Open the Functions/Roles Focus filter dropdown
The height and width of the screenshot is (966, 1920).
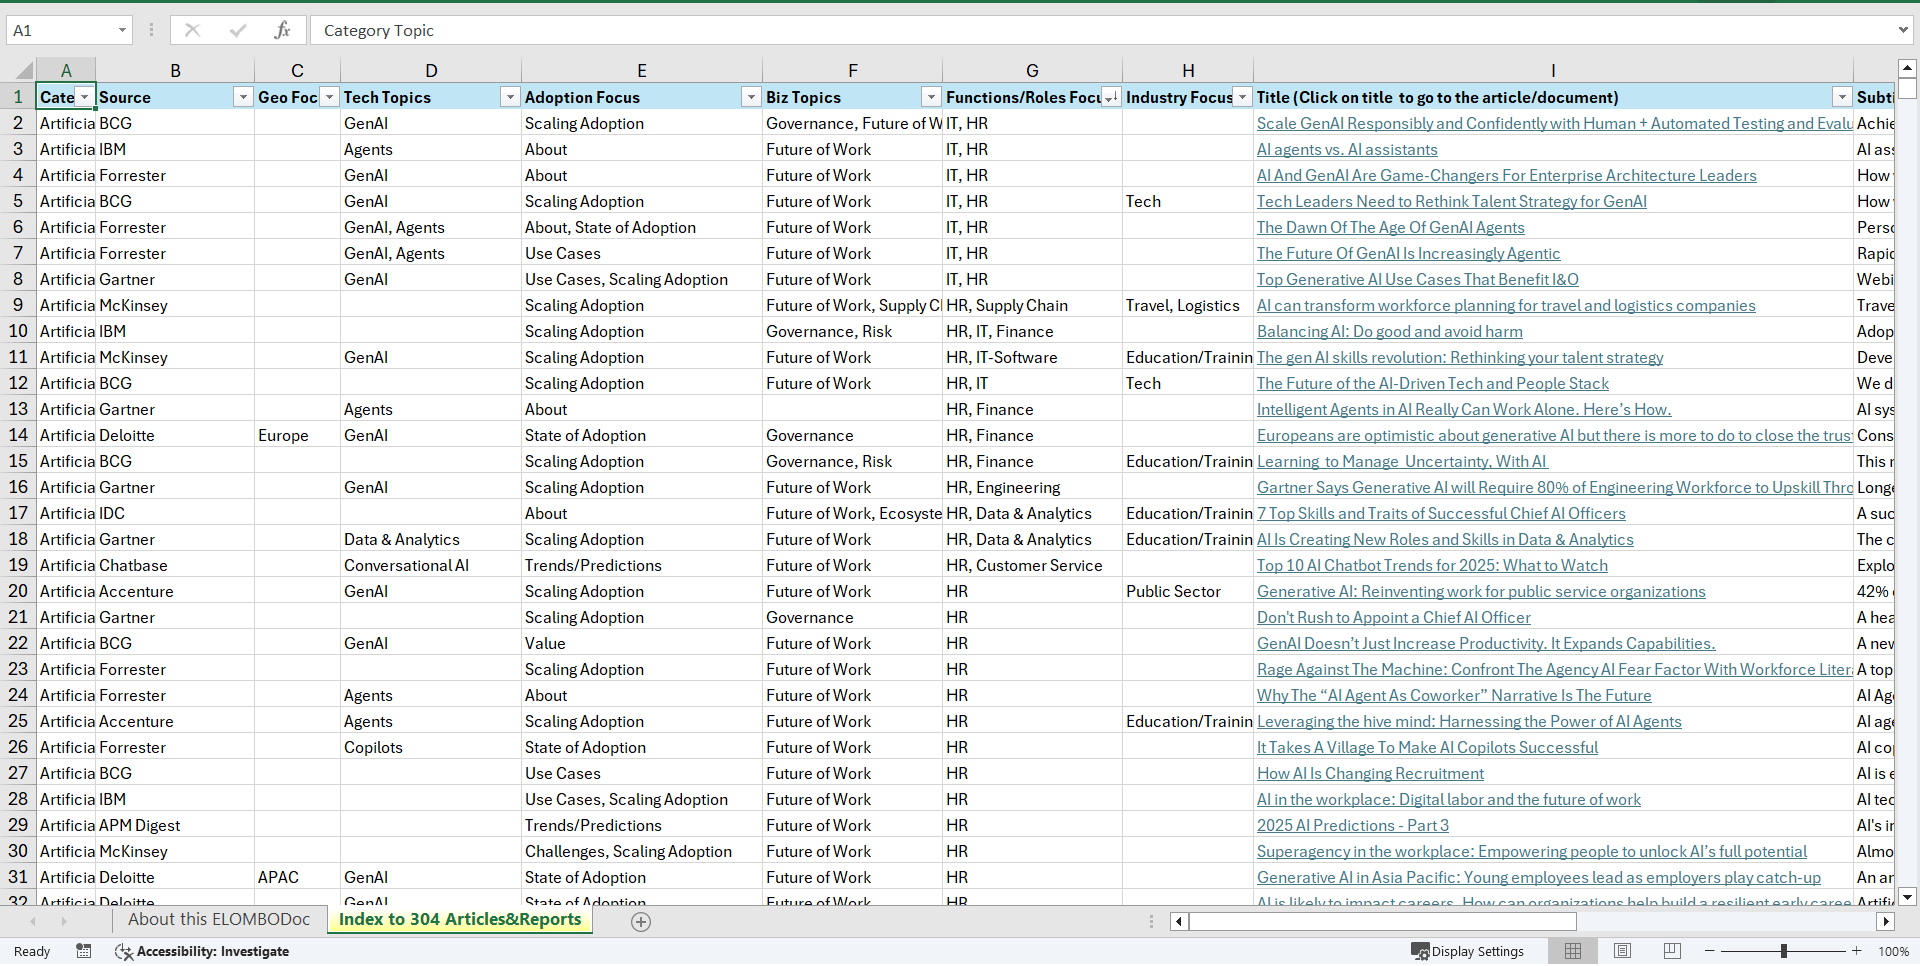click(1110, 97)
